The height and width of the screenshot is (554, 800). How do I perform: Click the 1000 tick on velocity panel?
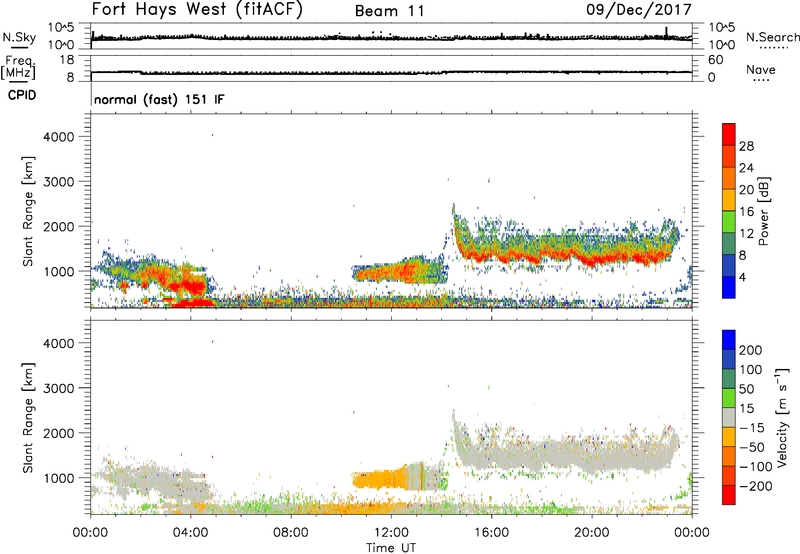pos(58,478)
